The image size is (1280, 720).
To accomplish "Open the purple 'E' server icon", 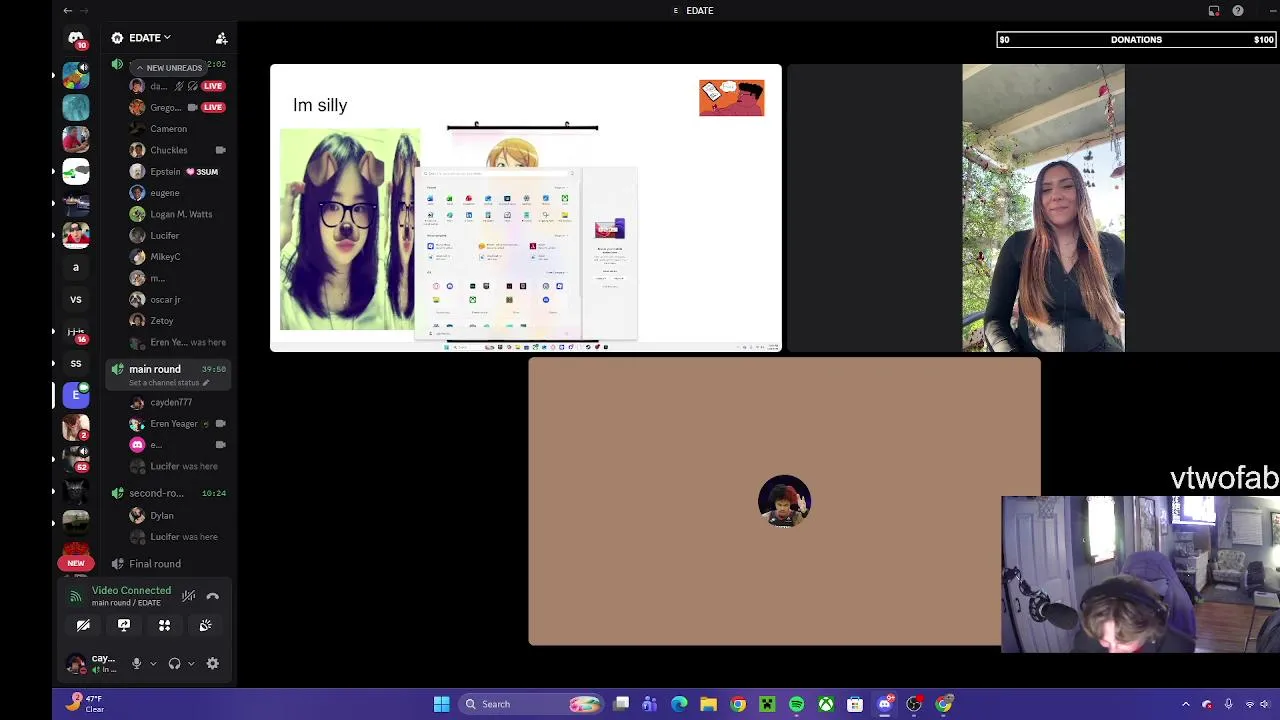I will [x=76, y=395].
